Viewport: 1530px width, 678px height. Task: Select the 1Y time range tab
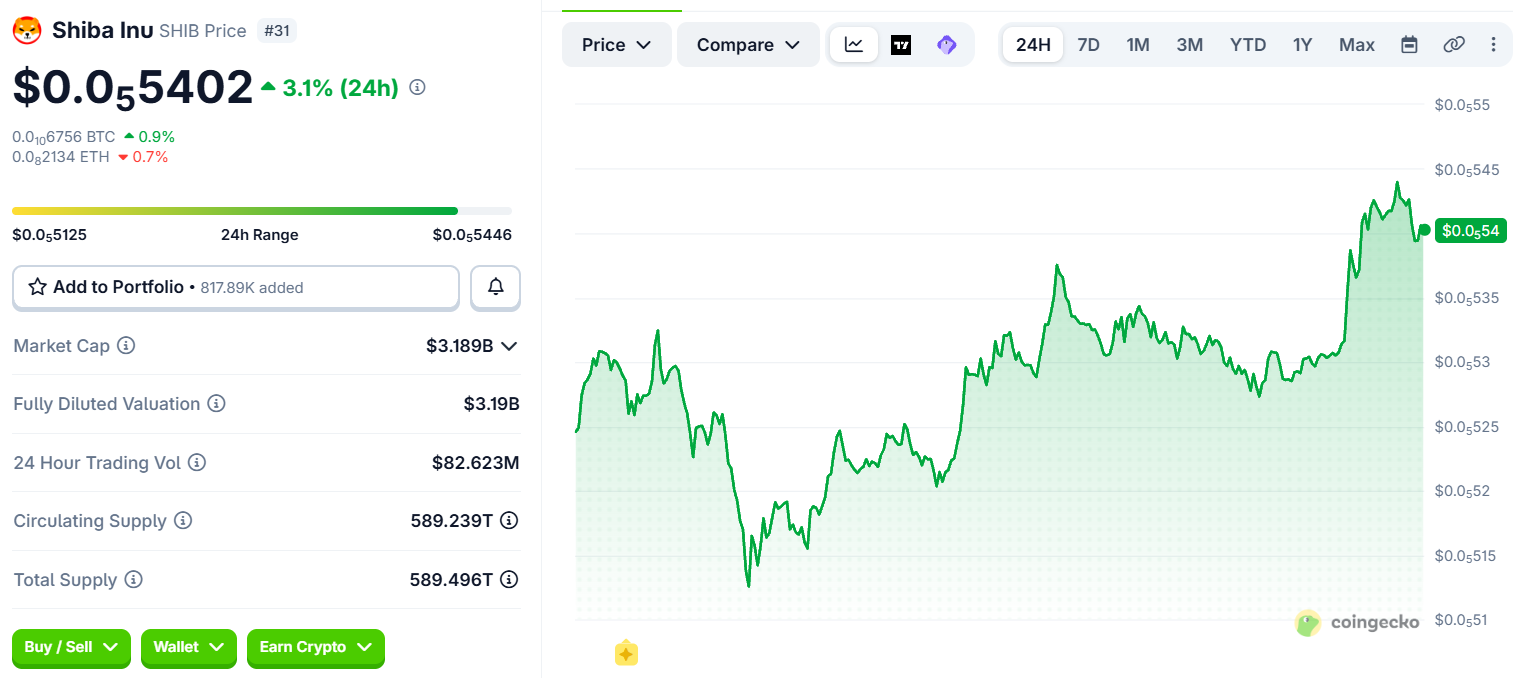point(1302,45)
